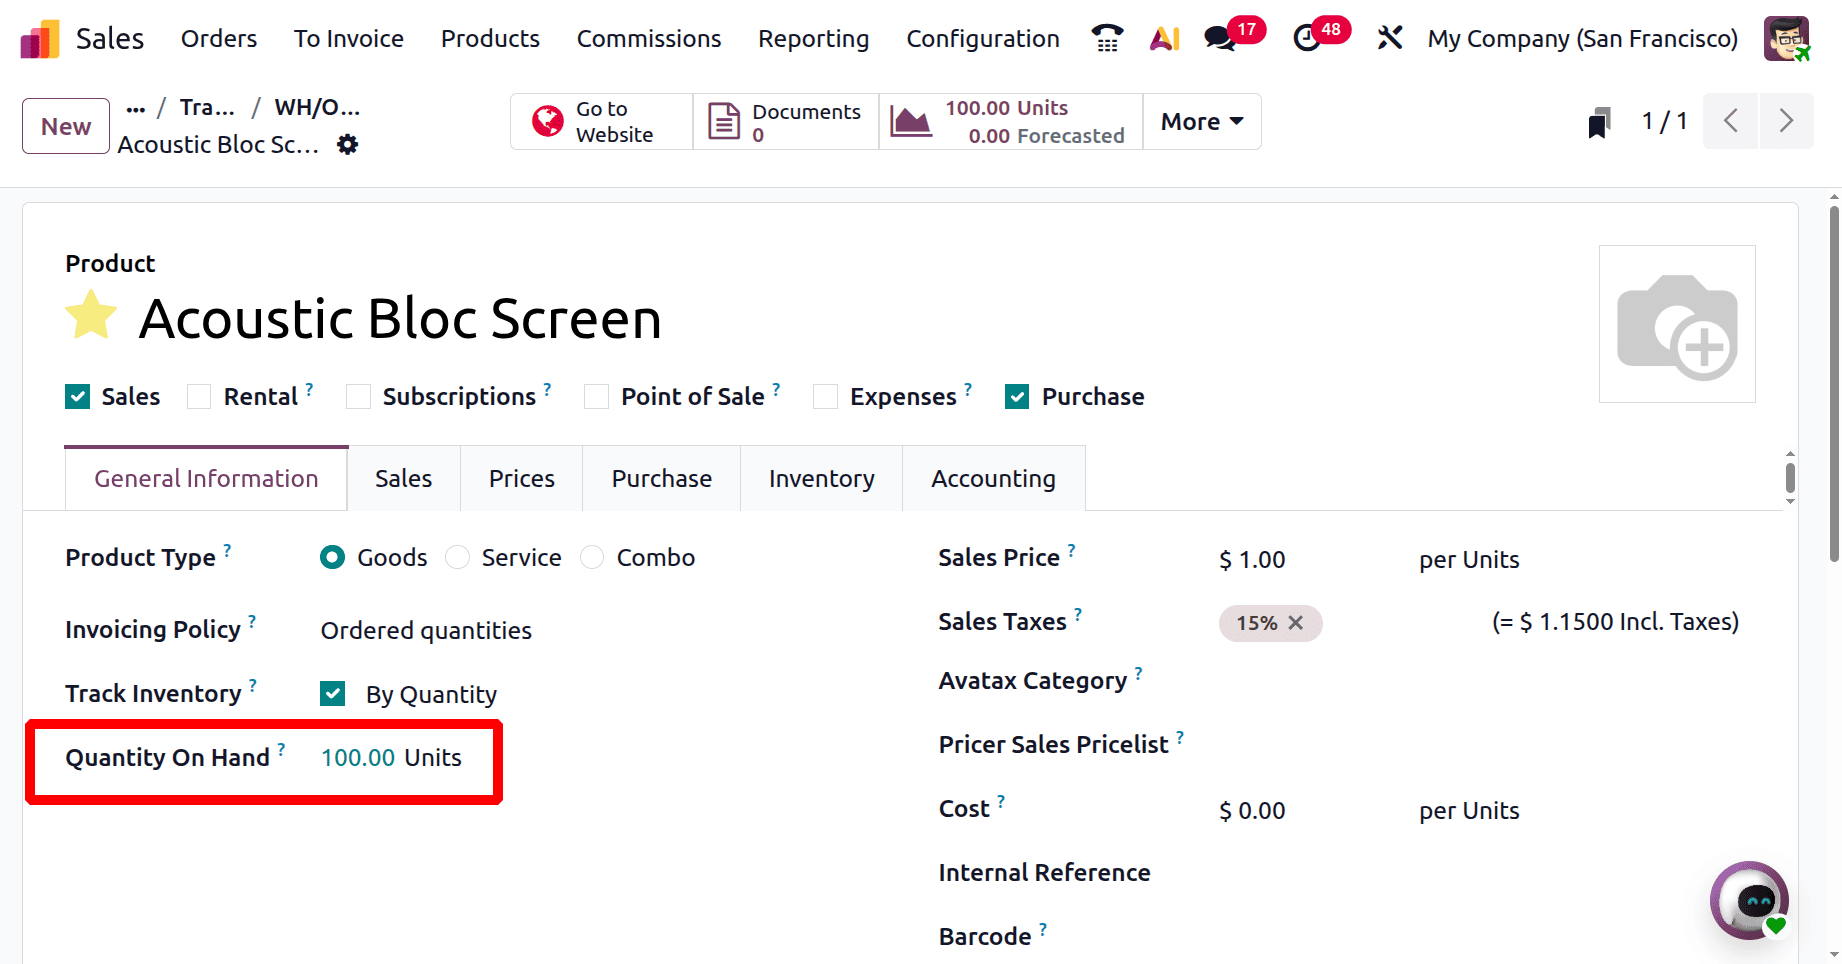Open the debug tools icon
Image resolution: width=1842 pixels, height=964 pixels.
1389,38
